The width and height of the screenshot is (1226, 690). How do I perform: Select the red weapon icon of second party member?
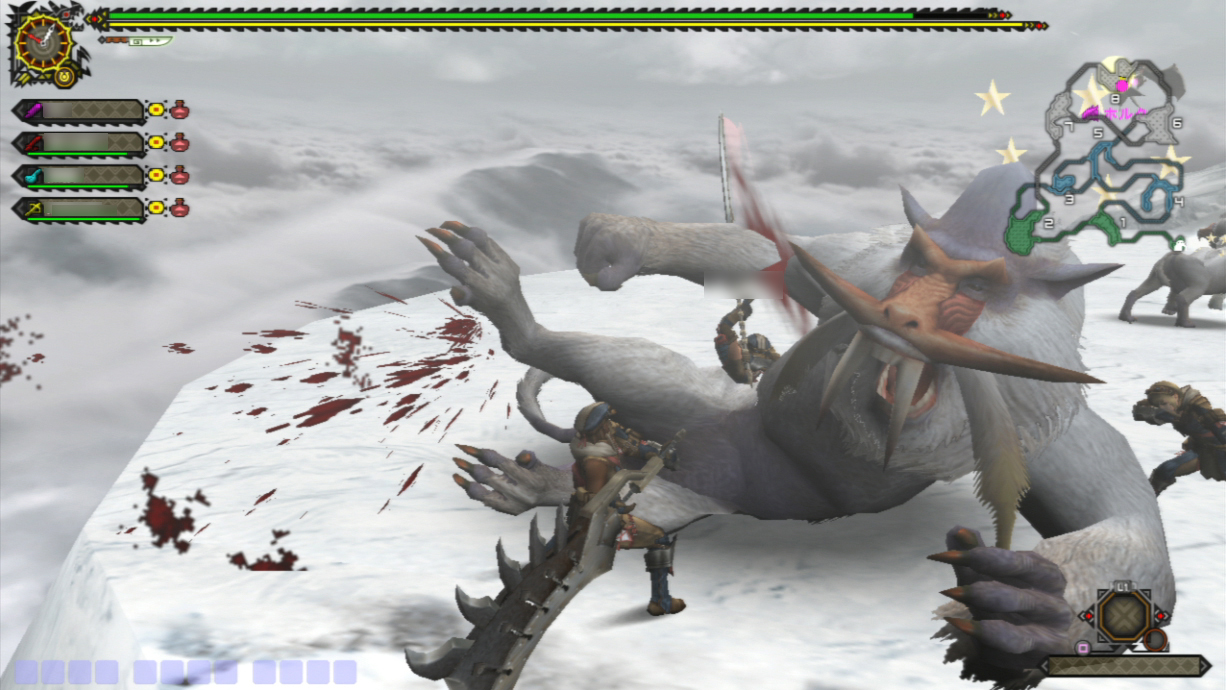[x=33, y=143]
